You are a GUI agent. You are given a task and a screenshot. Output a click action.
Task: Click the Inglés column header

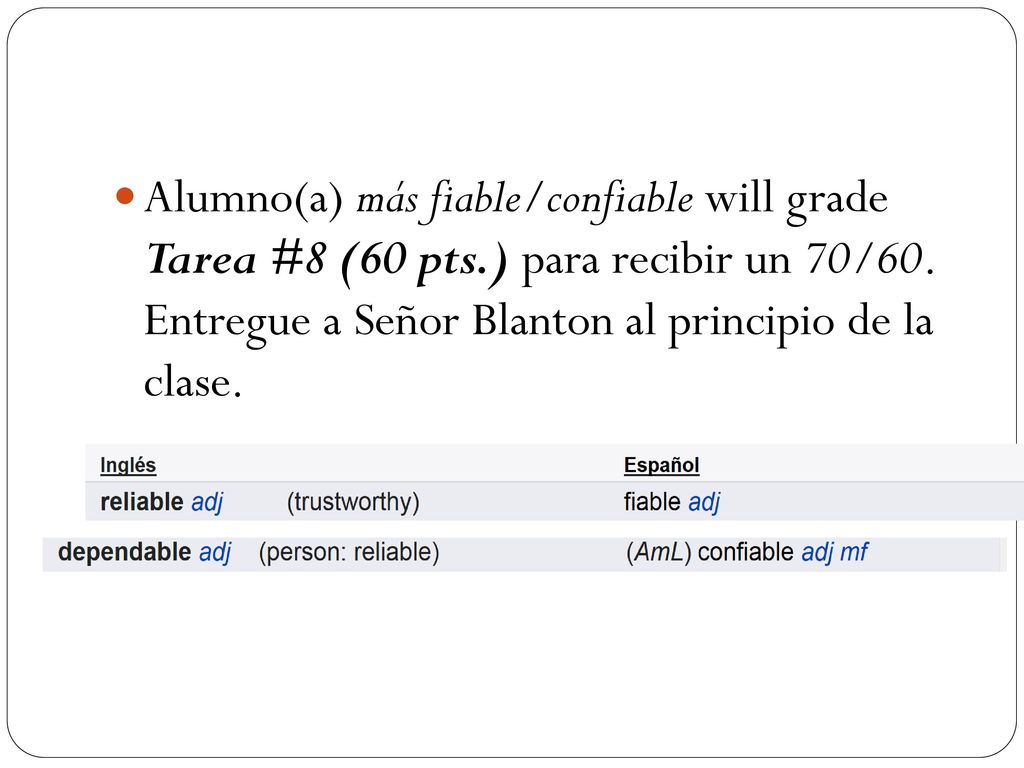[x=128, y=465]
